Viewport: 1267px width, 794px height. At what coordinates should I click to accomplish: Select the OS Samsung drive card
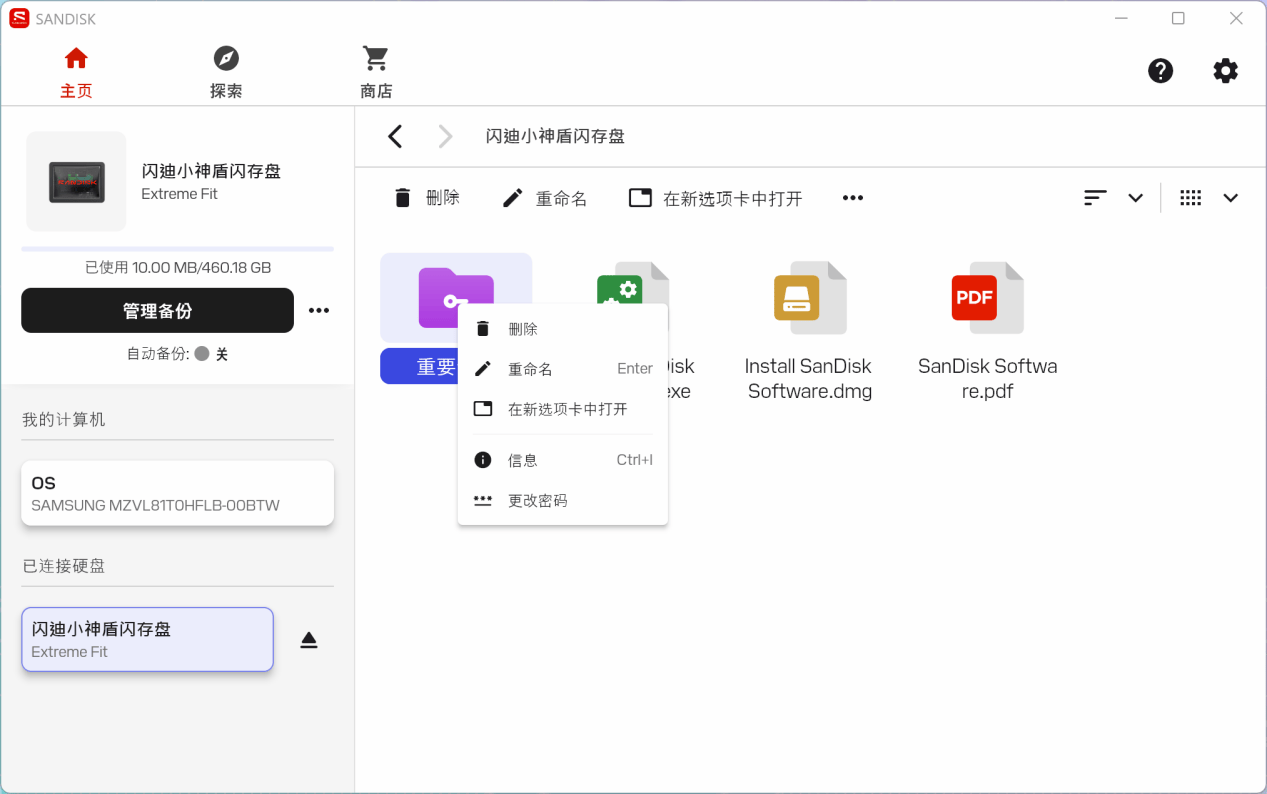(x=177, y=493)
